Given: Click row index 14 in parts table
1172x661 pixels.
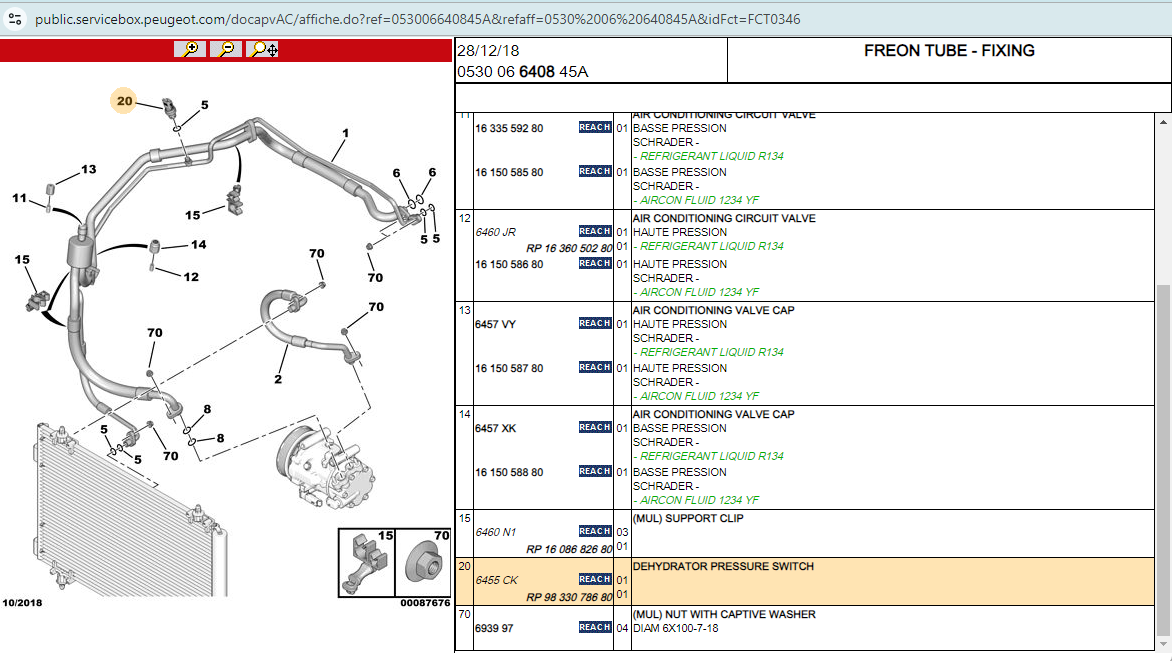Looking at the screenshot, I should pos(465,414).
